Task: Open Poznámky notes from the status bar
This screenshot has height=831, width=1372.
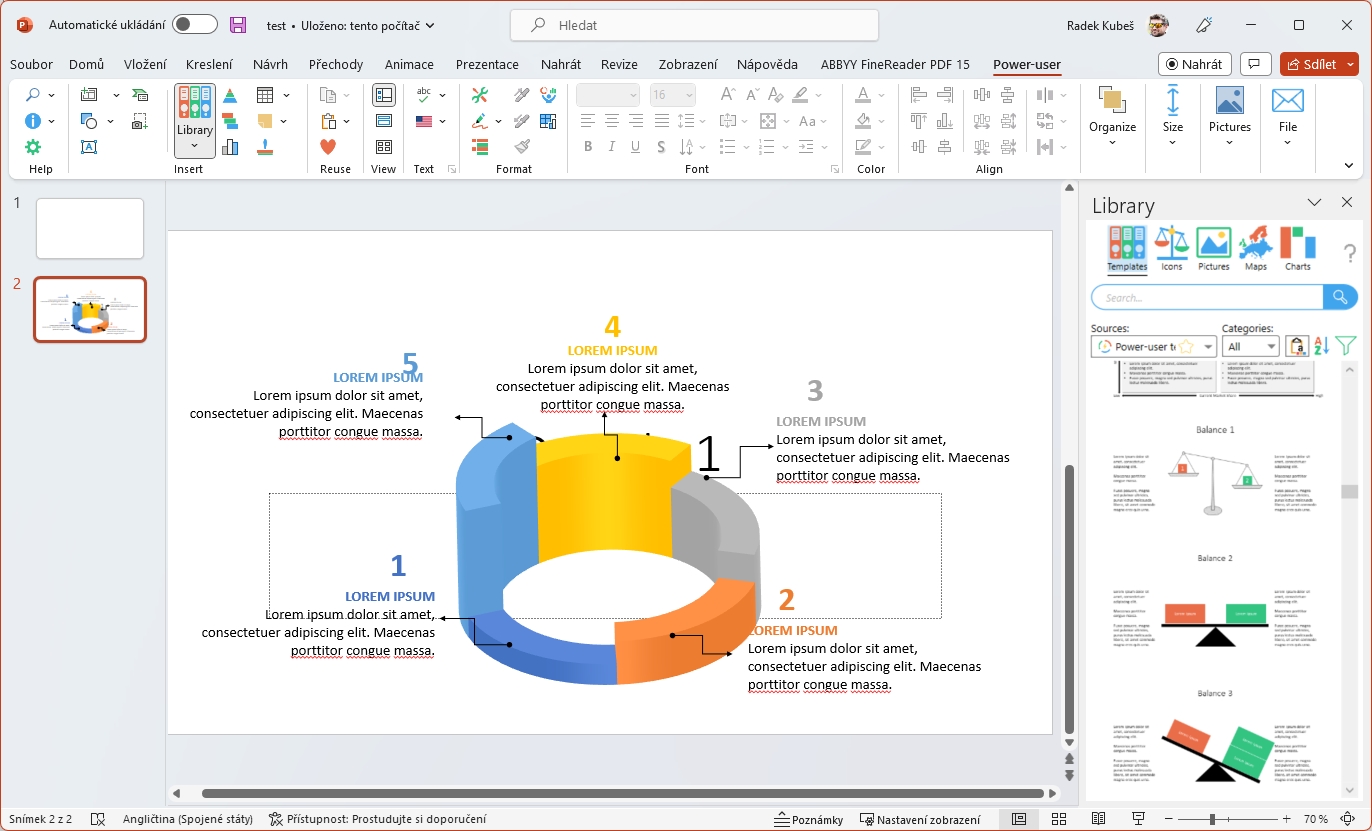Action: [808, 819]
